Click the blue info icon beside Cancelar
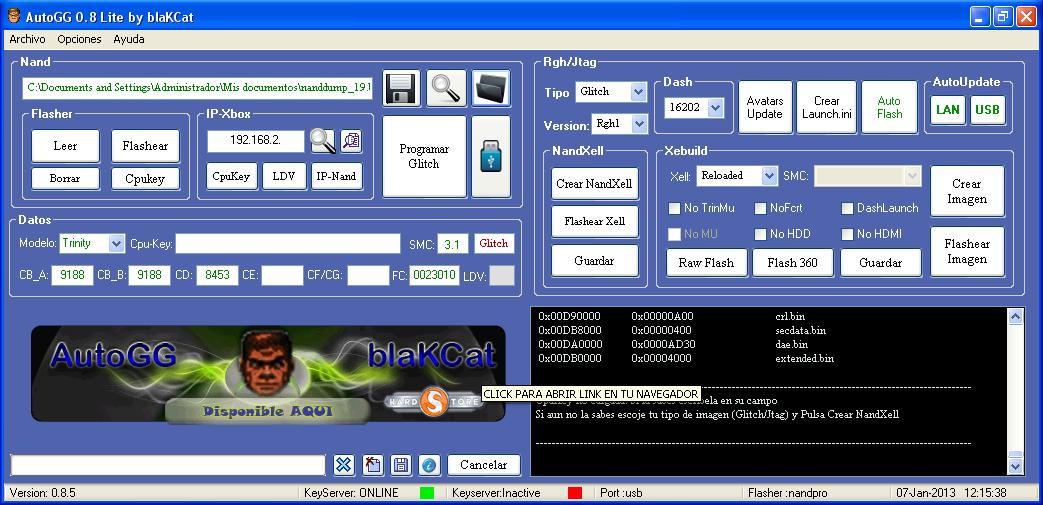Viewport: 1043px width, 505px height. coord(429,464)
